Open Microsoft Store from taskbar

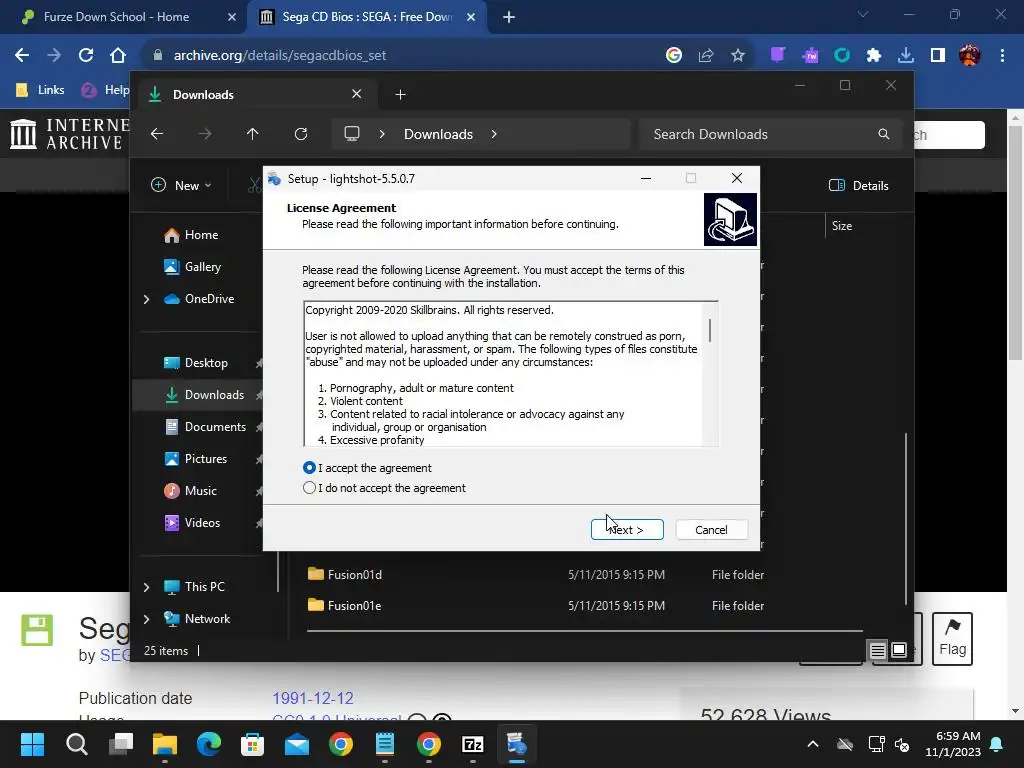tap(253, 744)
